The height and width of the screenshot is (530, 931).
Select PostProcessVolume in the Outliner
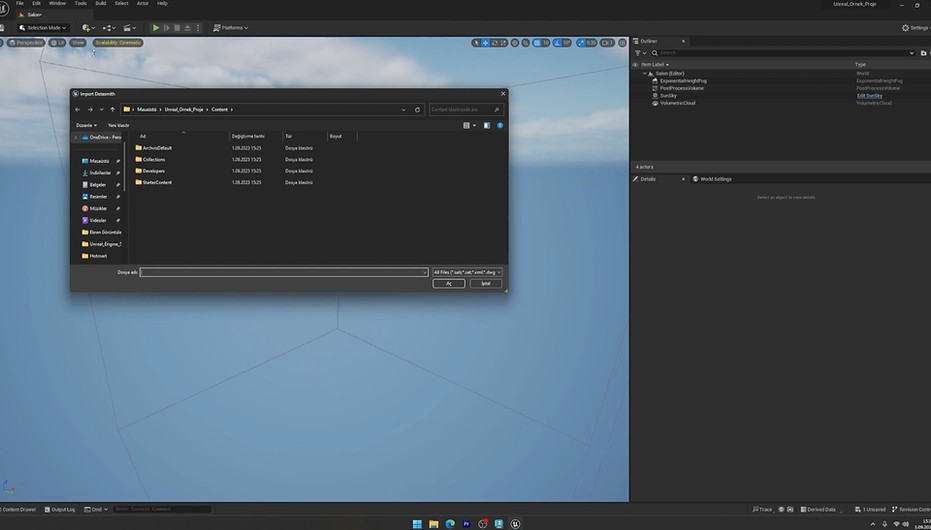tap(682, 88)
